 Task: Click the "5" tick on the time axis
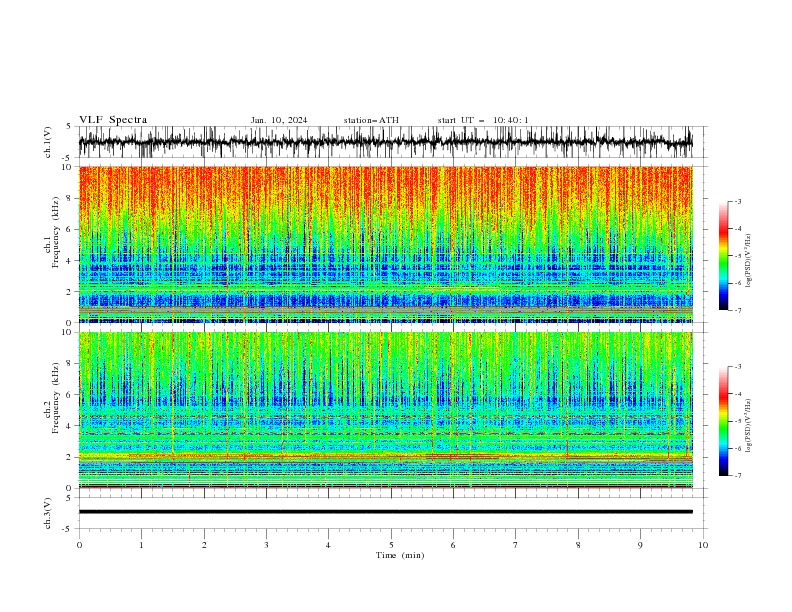point(391,545)
